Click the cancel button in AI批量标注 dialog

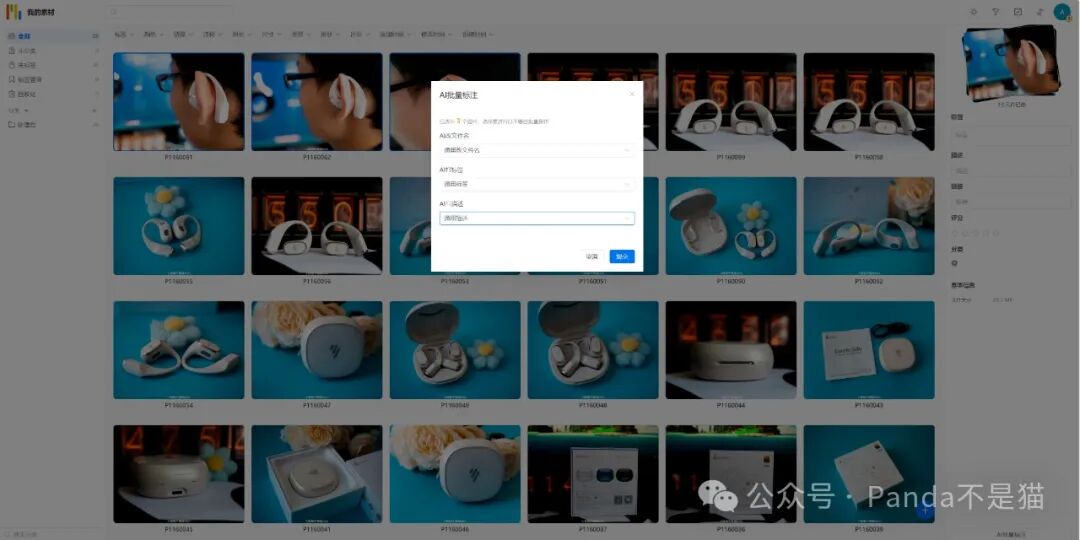(592, 256)
